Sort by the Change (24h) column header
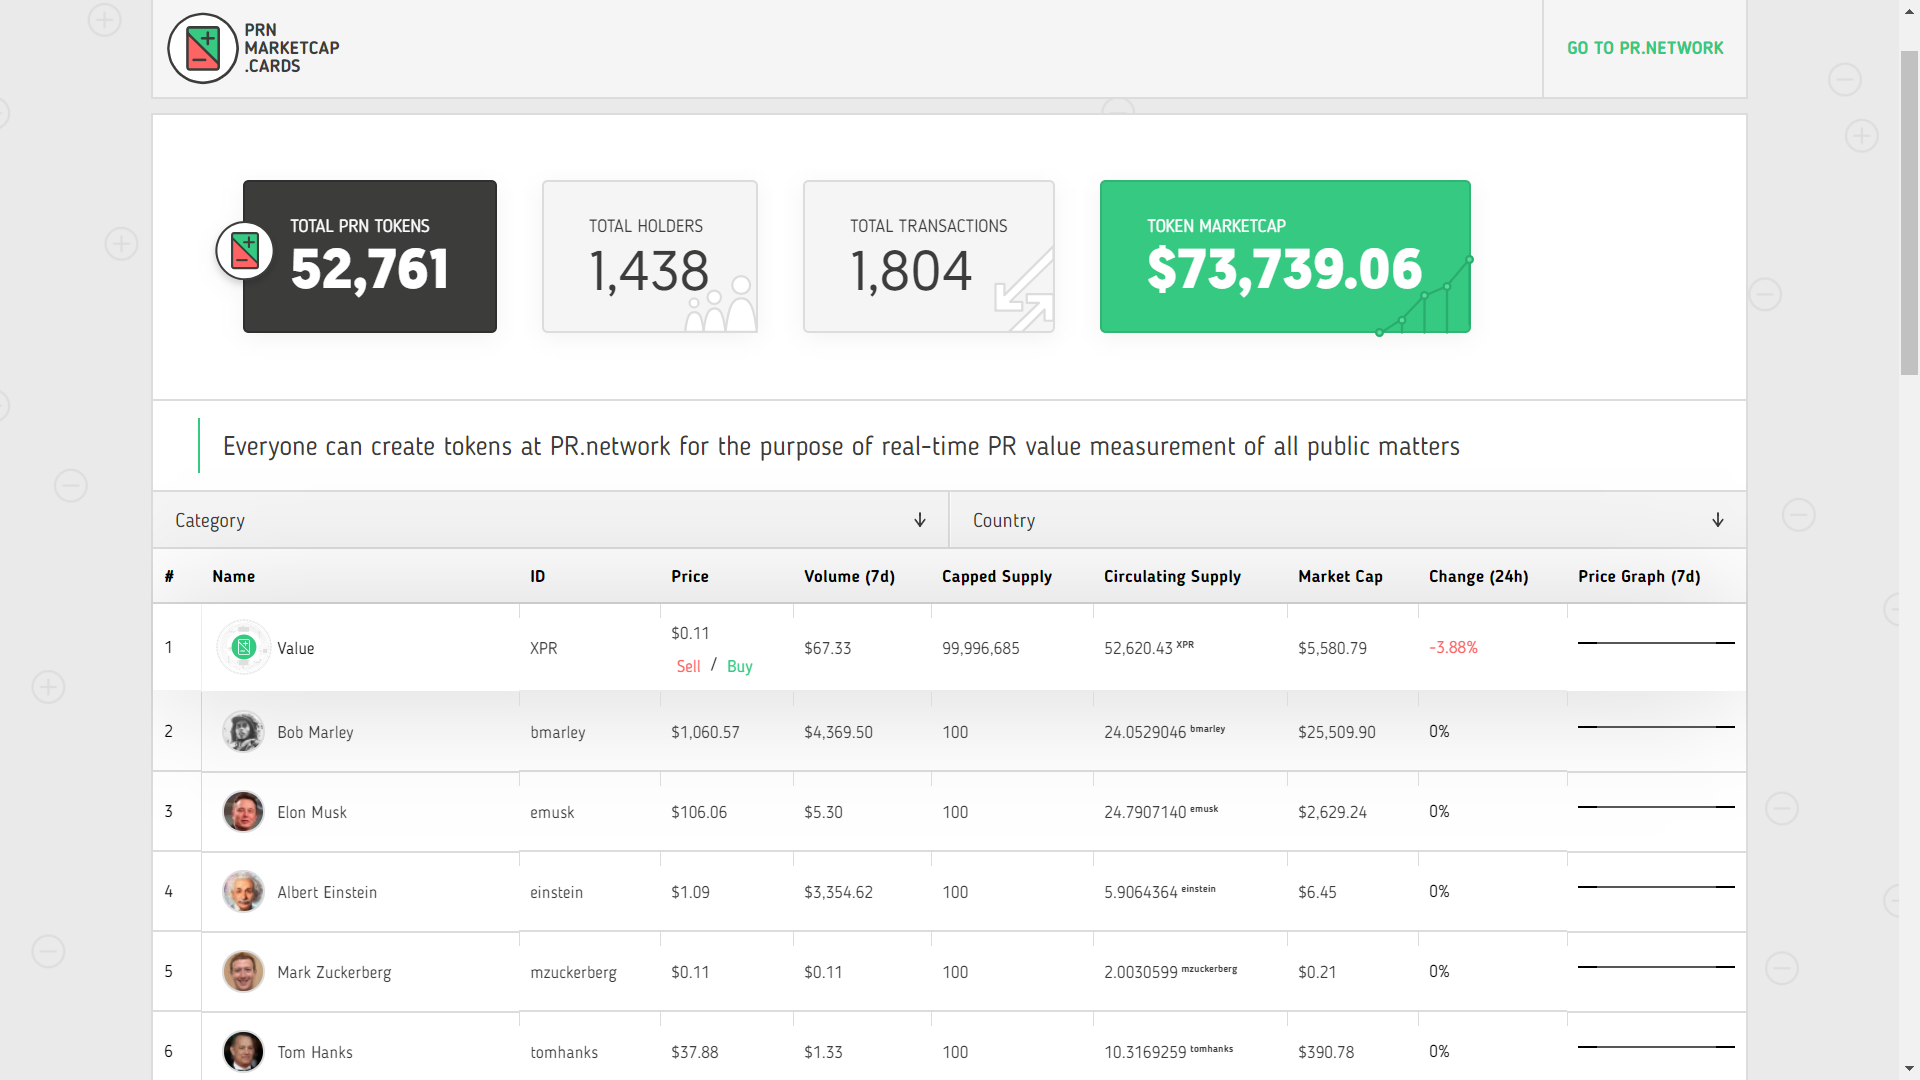1920x1080 pixels. coord(1478,576)
